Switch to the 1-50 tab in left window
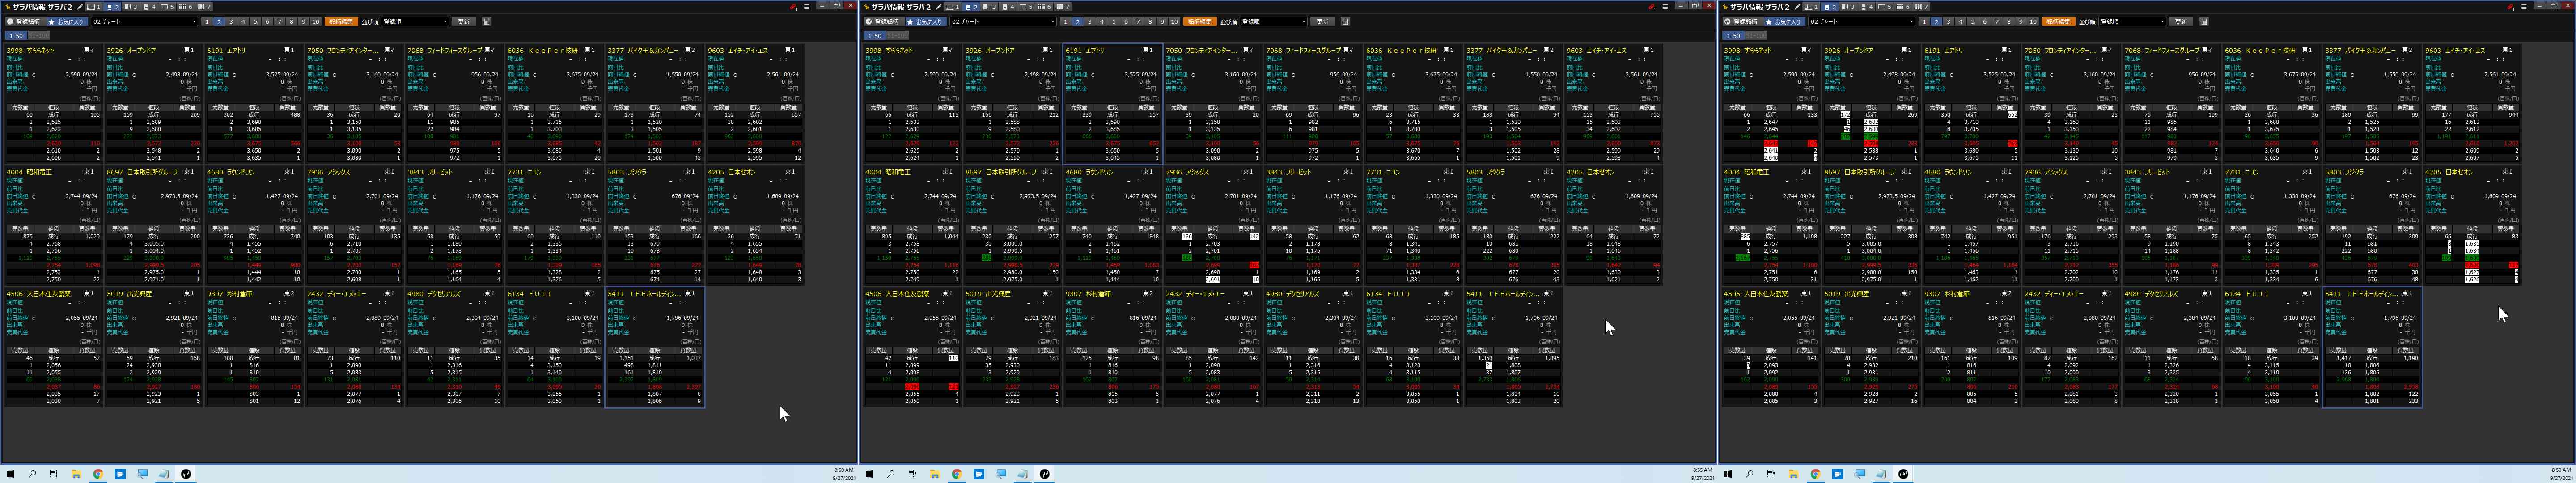 coord(15,35)
